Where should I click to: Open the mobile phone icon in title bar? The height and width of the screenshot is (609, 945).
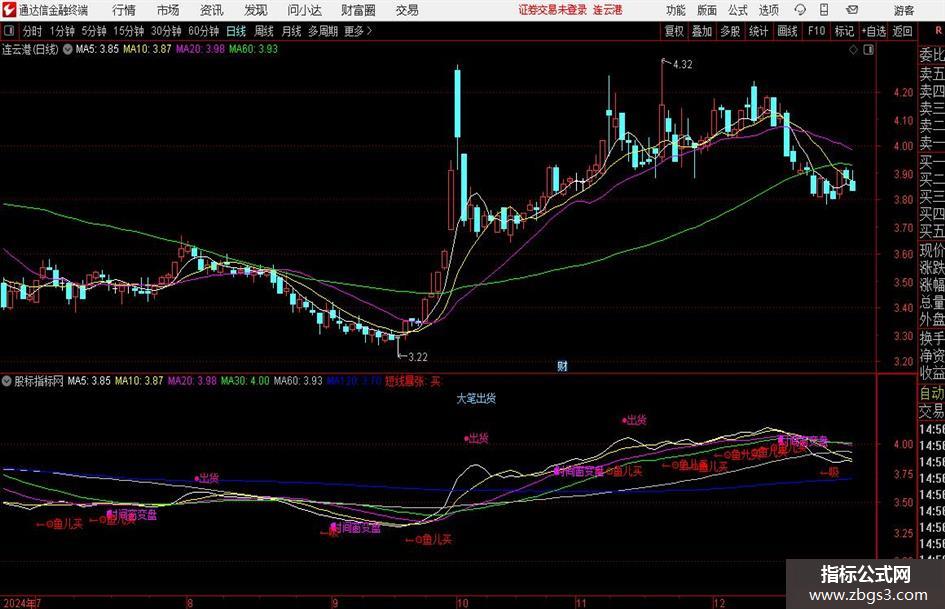(824, 10)
